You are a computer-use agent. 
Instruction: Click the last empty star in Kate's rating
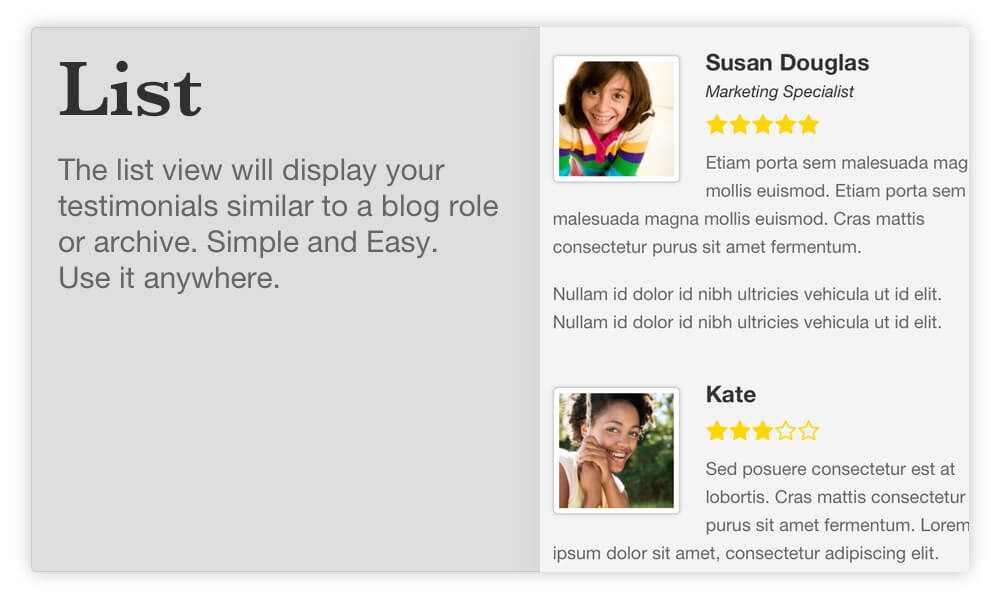point(808,431)
